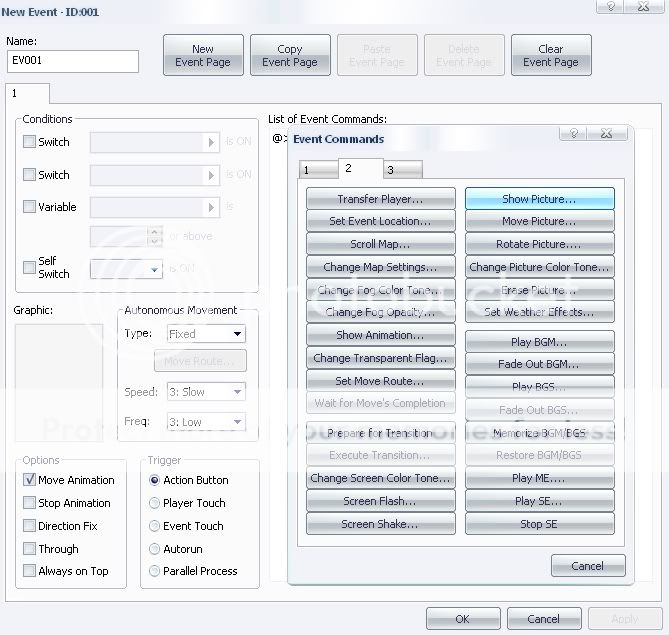
Task: Click the help question mark in Event Commands dialog
Action: coord(576,132)
